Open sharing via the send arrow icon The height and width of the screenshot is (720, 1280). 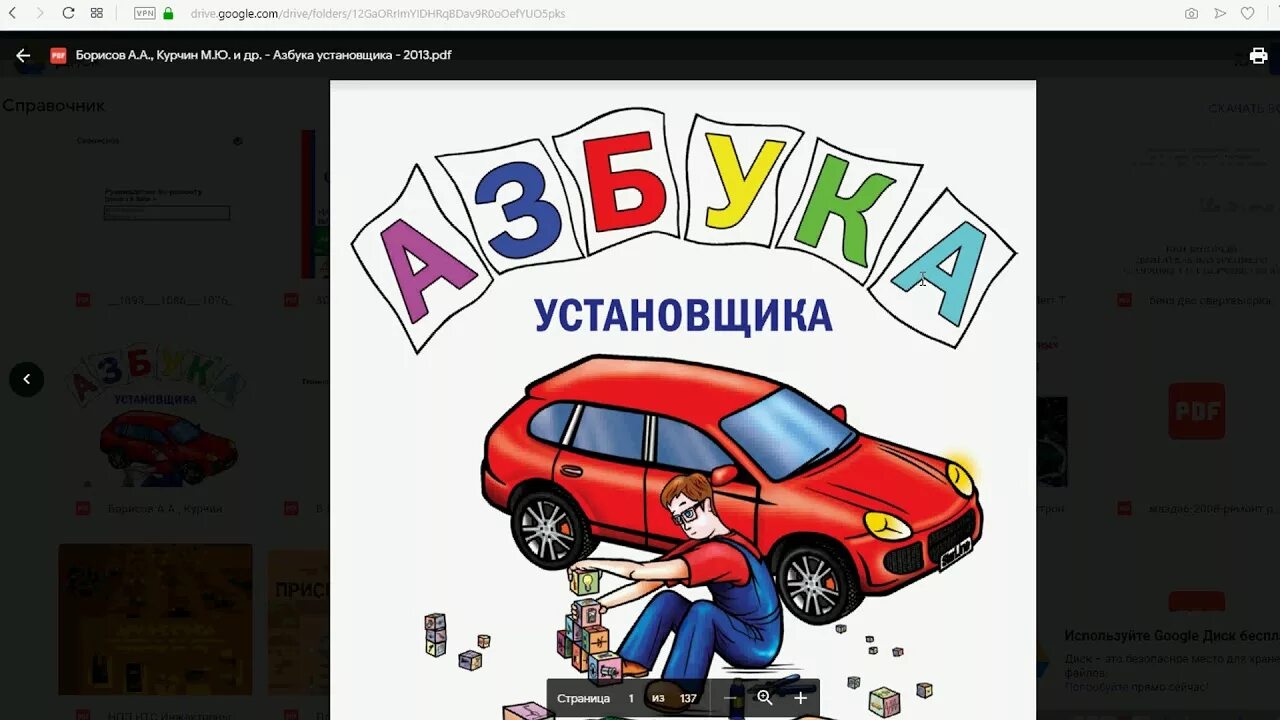[x=1219, y=14]
